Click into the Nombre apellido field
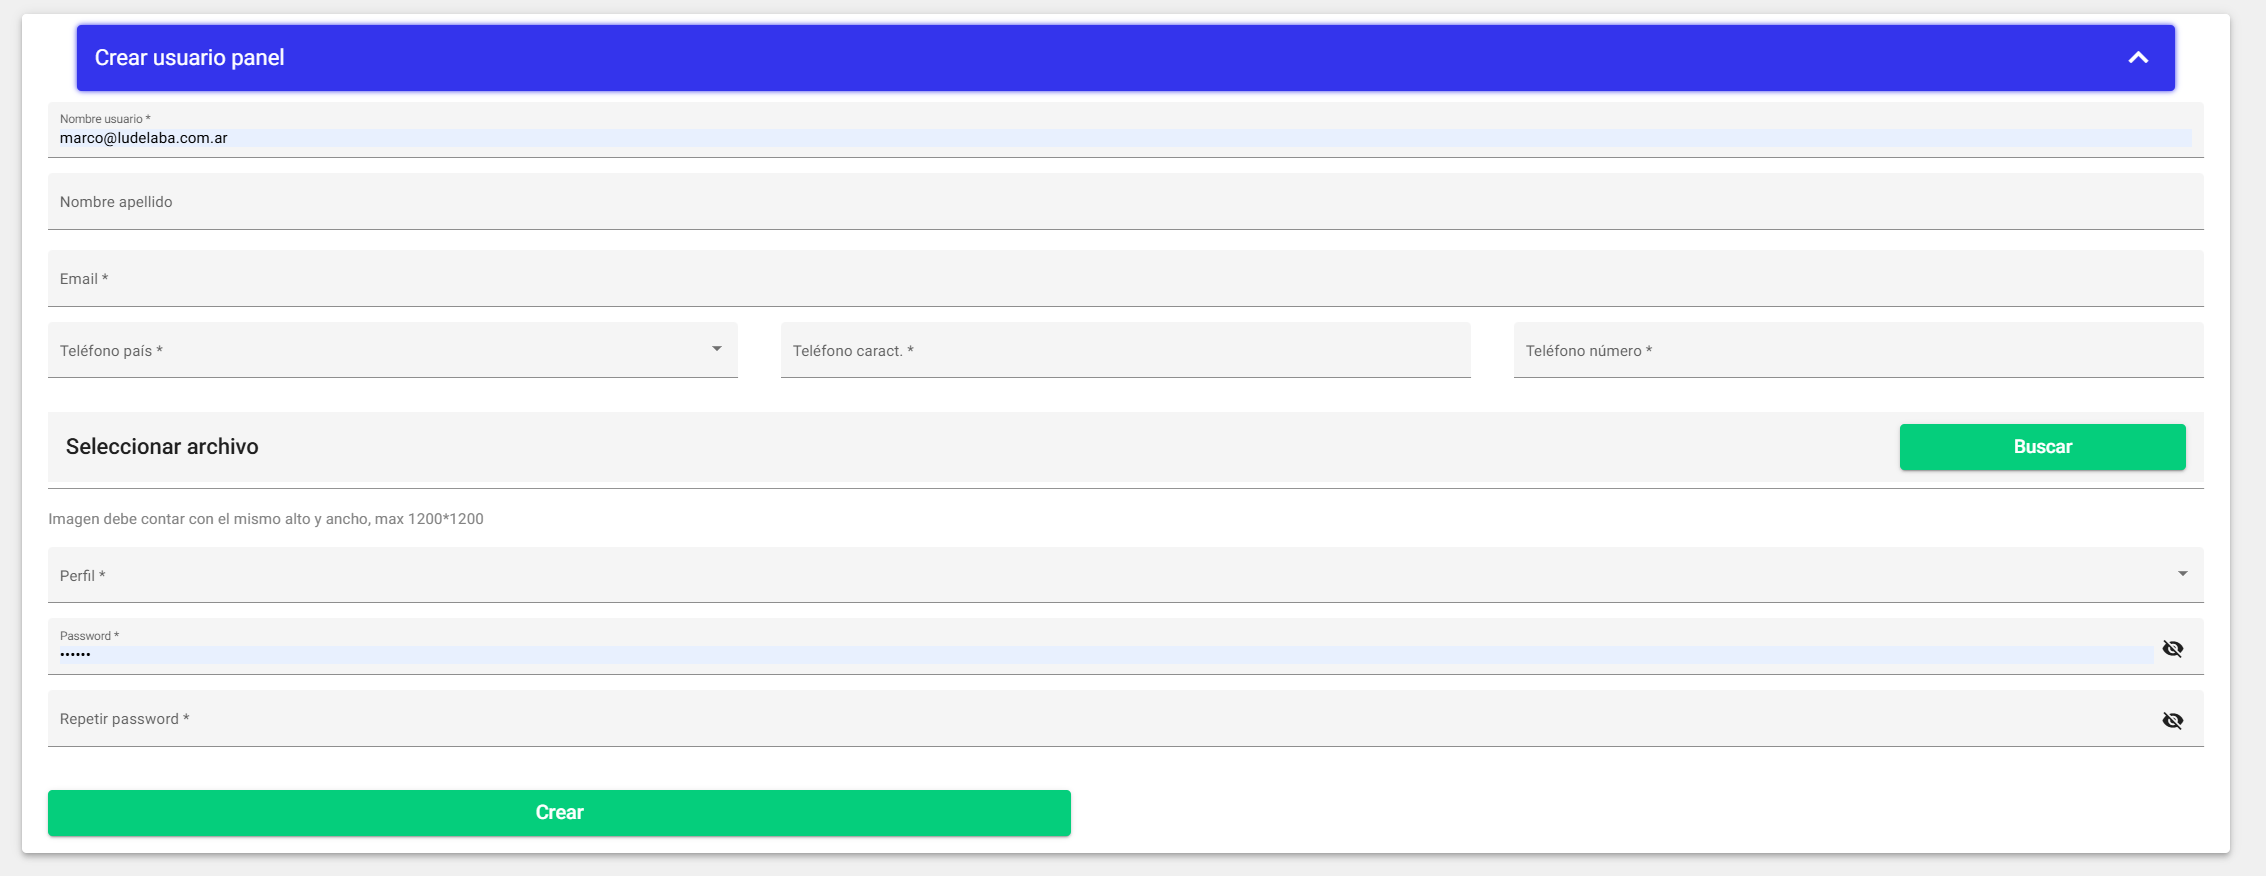 [x=1126, y=202]
